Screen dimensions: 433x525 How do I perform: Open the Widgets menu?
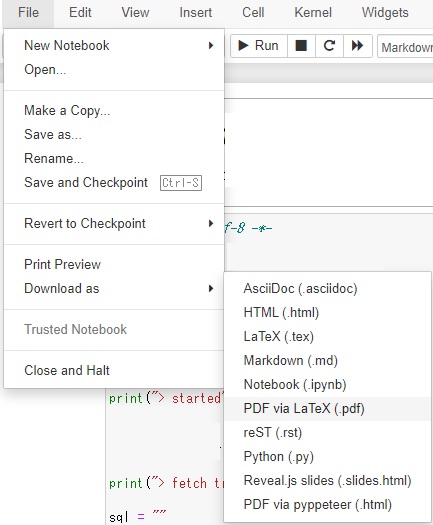[385, 13]
